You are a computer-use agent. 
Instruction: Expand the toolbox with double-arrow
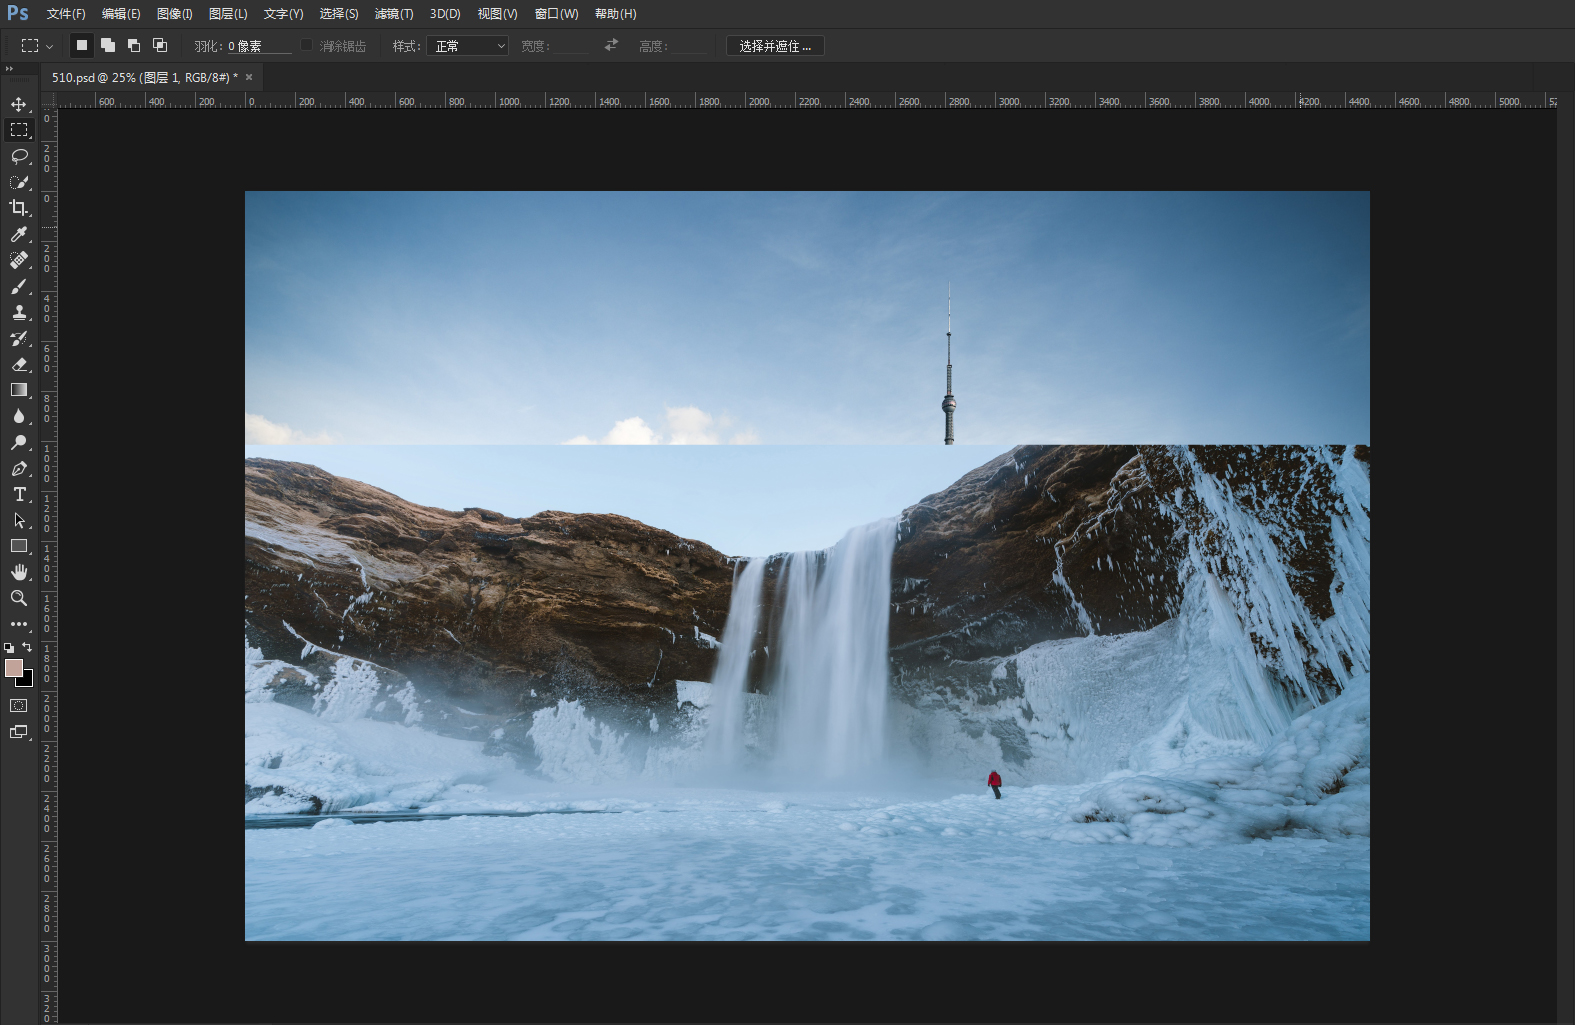9,69
